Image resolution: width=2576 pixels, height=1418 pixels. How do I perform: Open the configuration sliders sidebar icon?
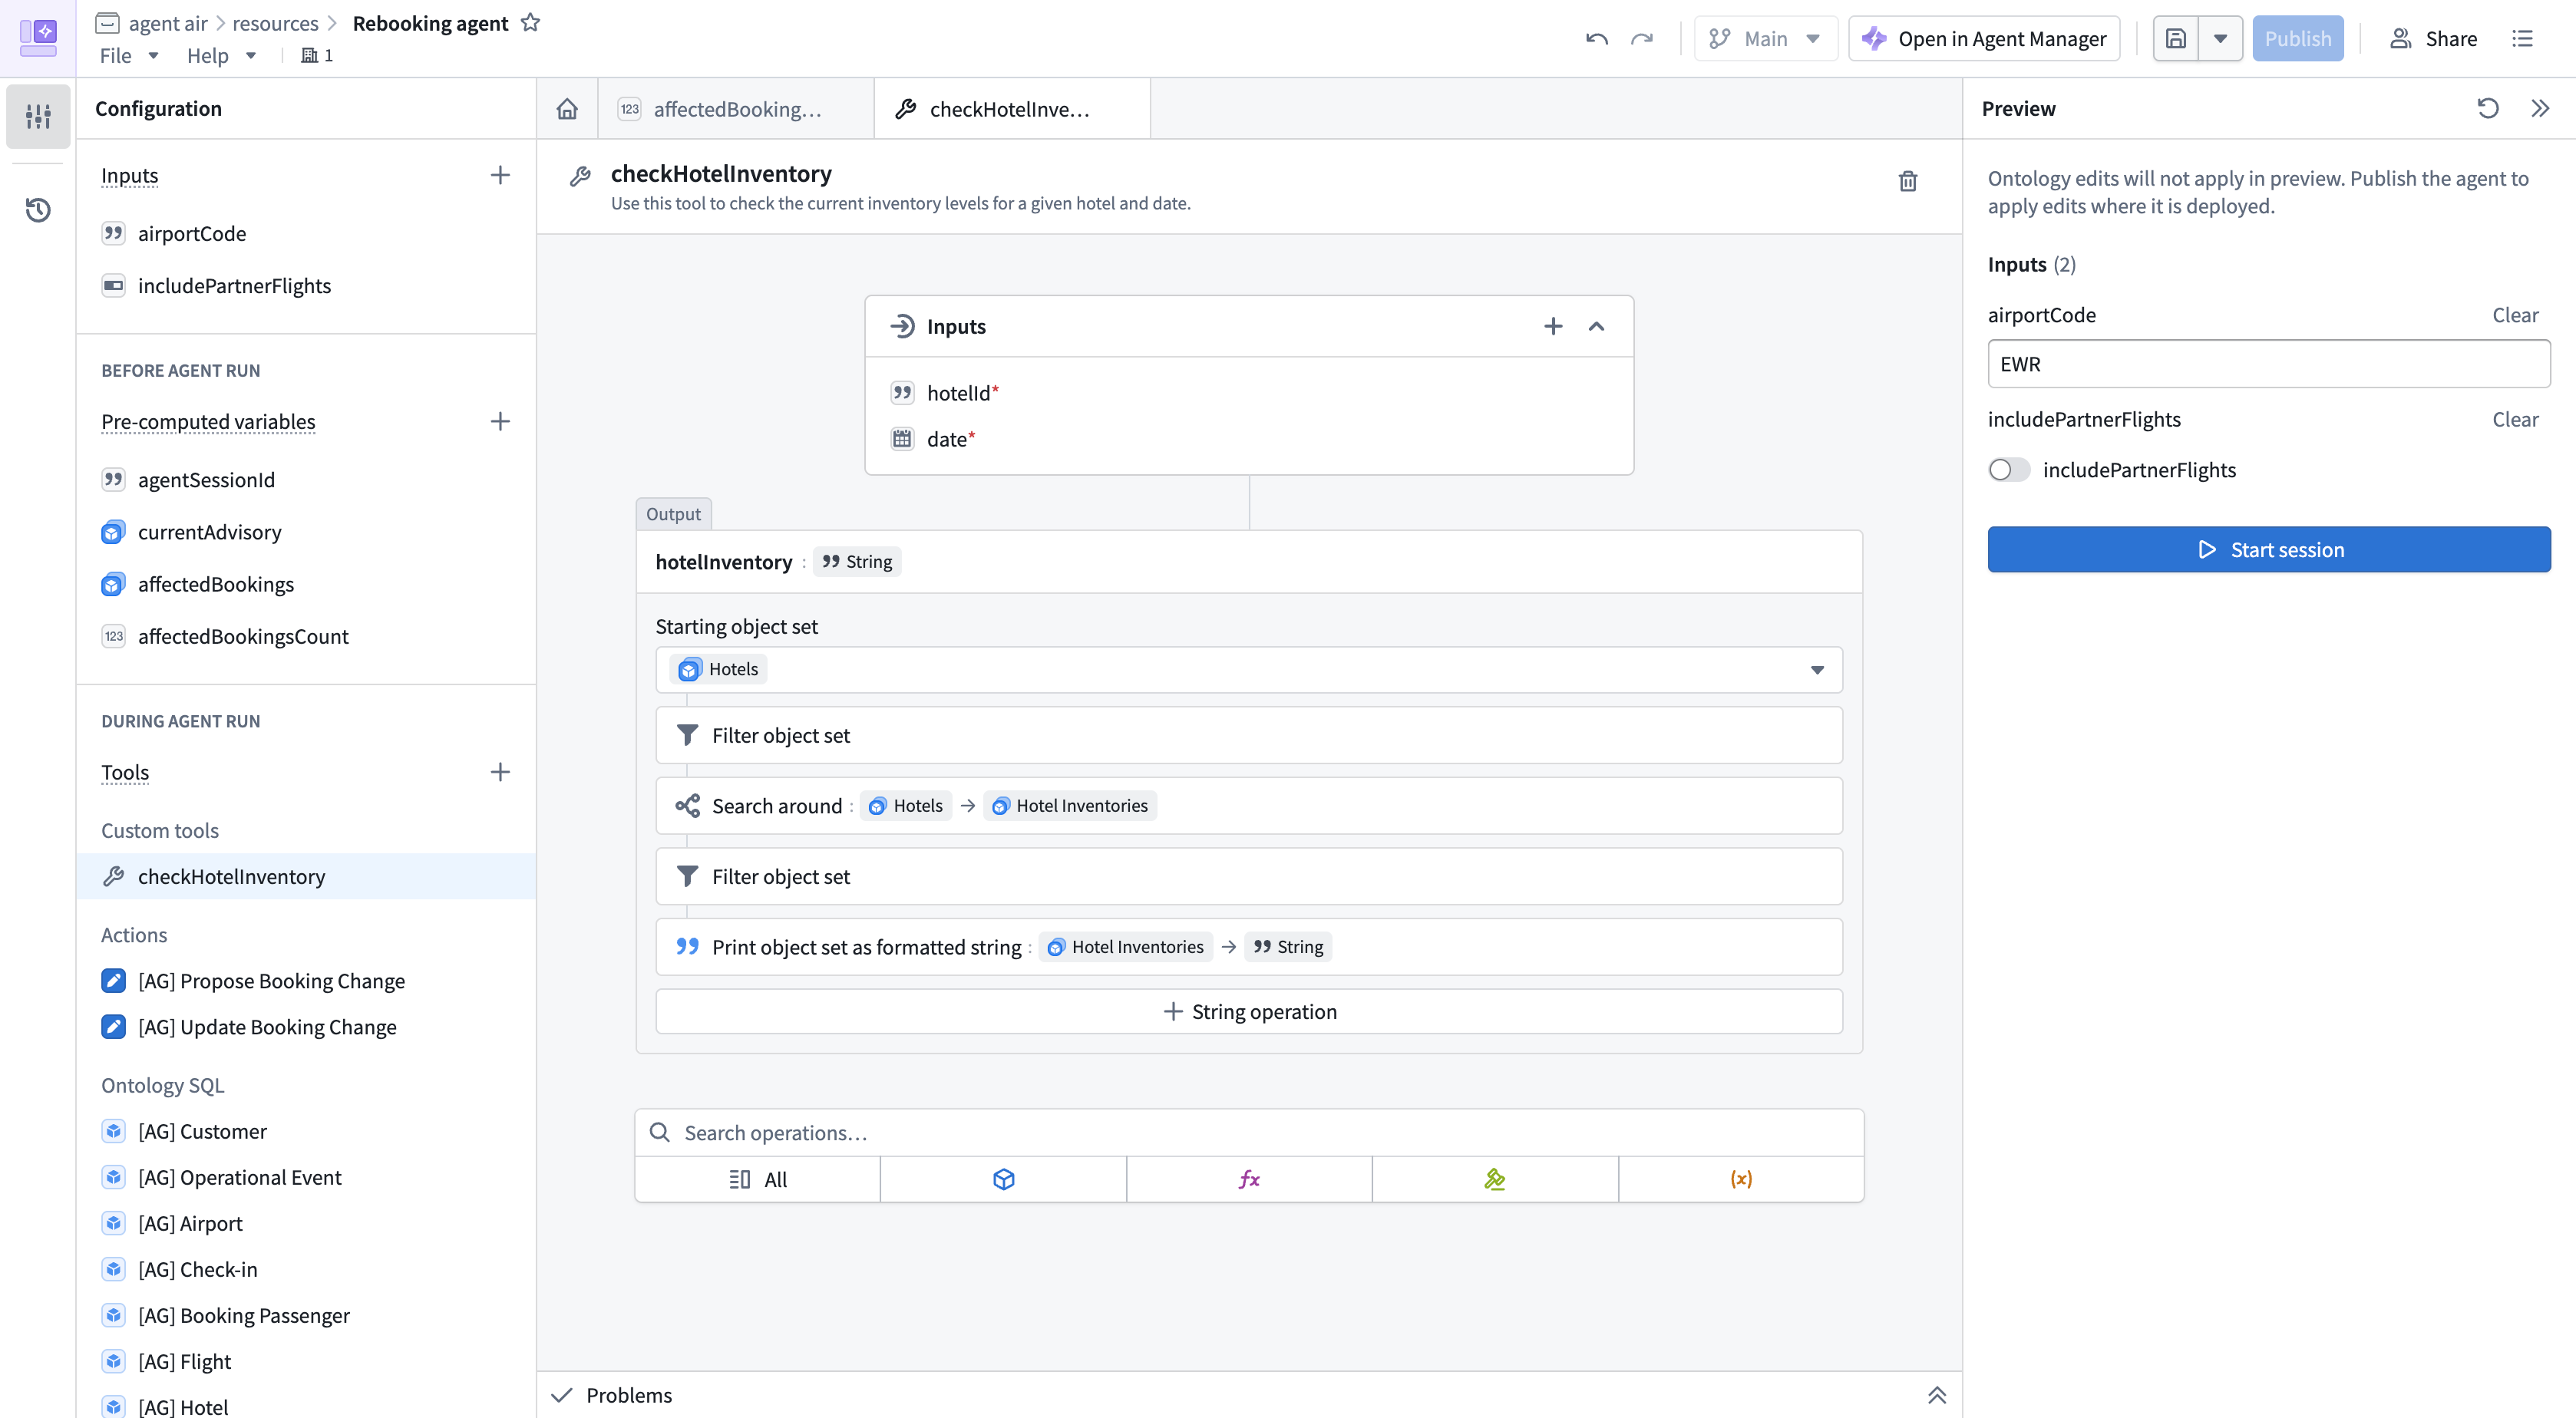[38, 116]
